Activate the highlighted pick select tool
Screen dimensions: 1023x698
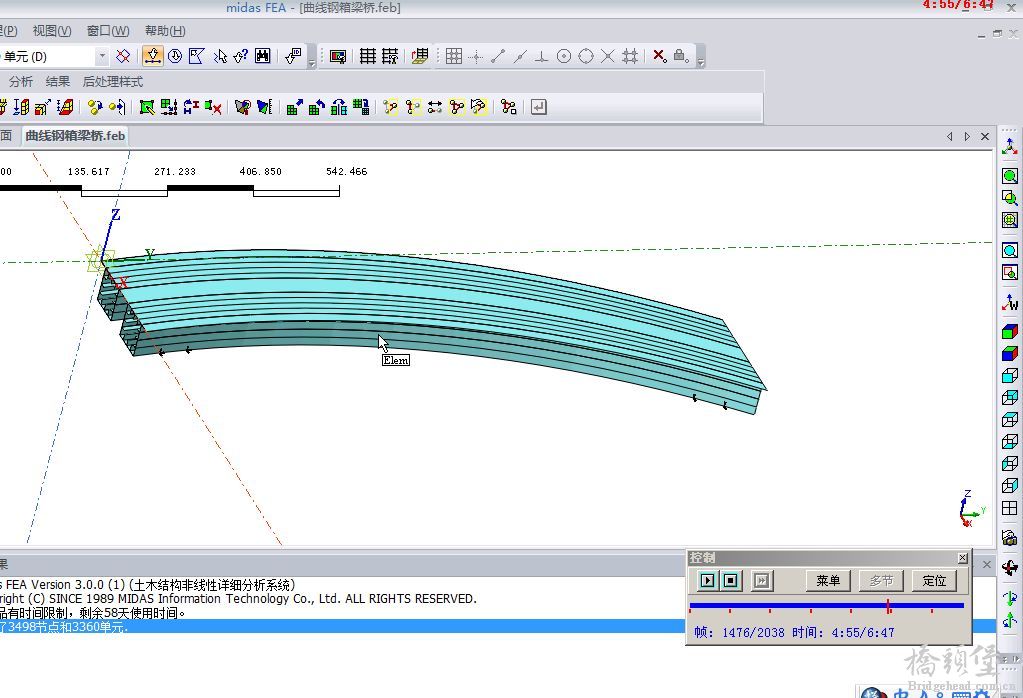[x=153, y=56]
